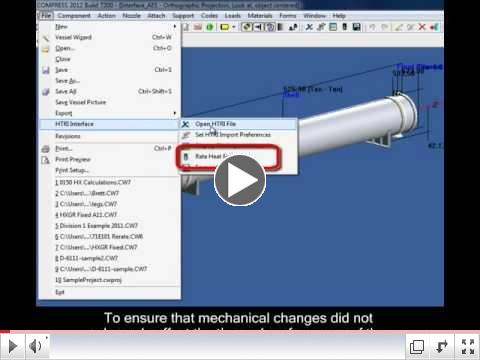Viewport: 480px width, 360px height.
Task: Open the Help menu
Action: [339, 16]
